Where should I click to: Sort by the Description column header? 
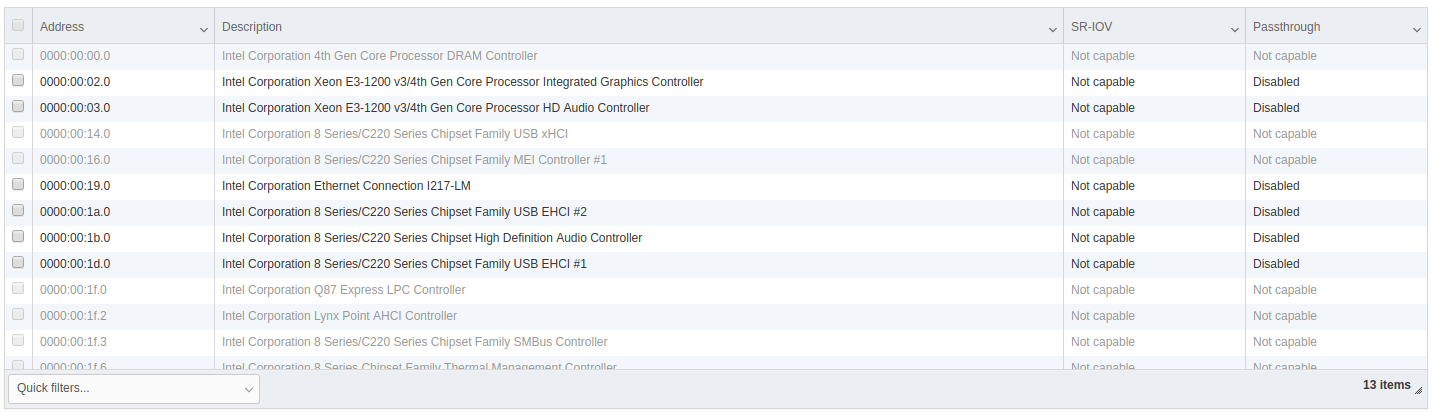[x=252, y=27]
